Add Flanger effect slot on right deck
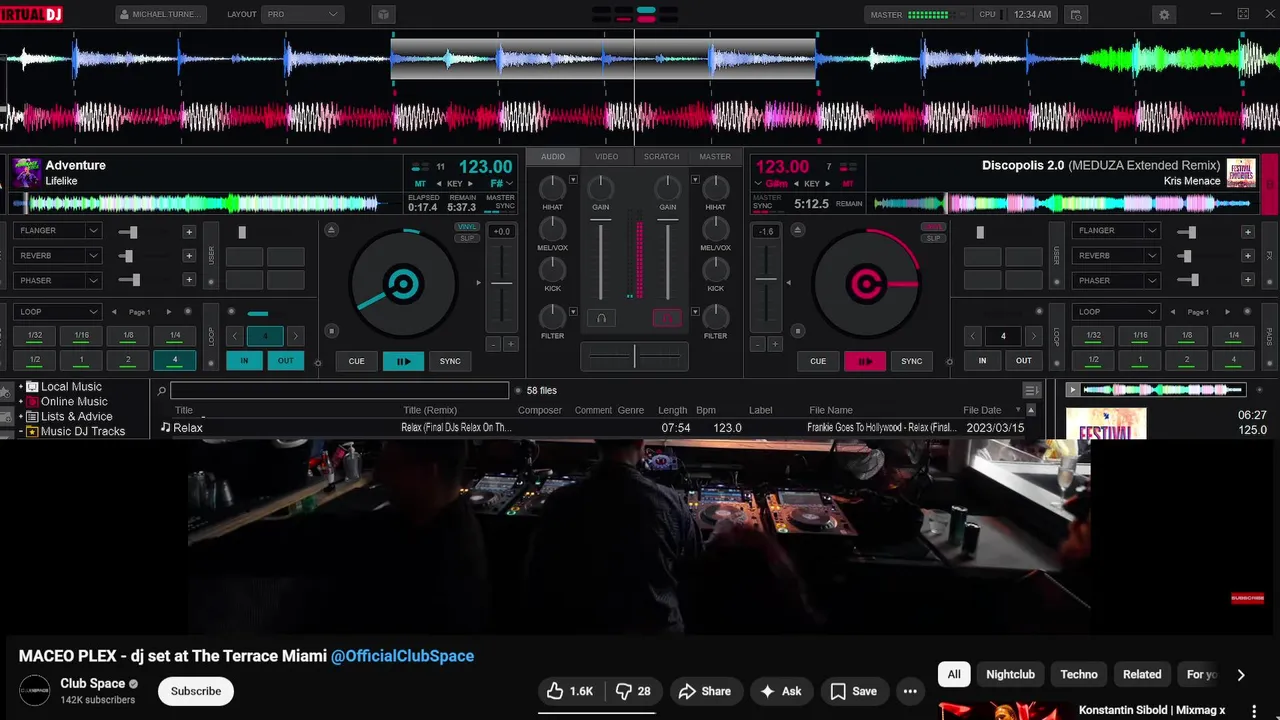This screenshot has height=720, width=1280. pos(1247,231)
